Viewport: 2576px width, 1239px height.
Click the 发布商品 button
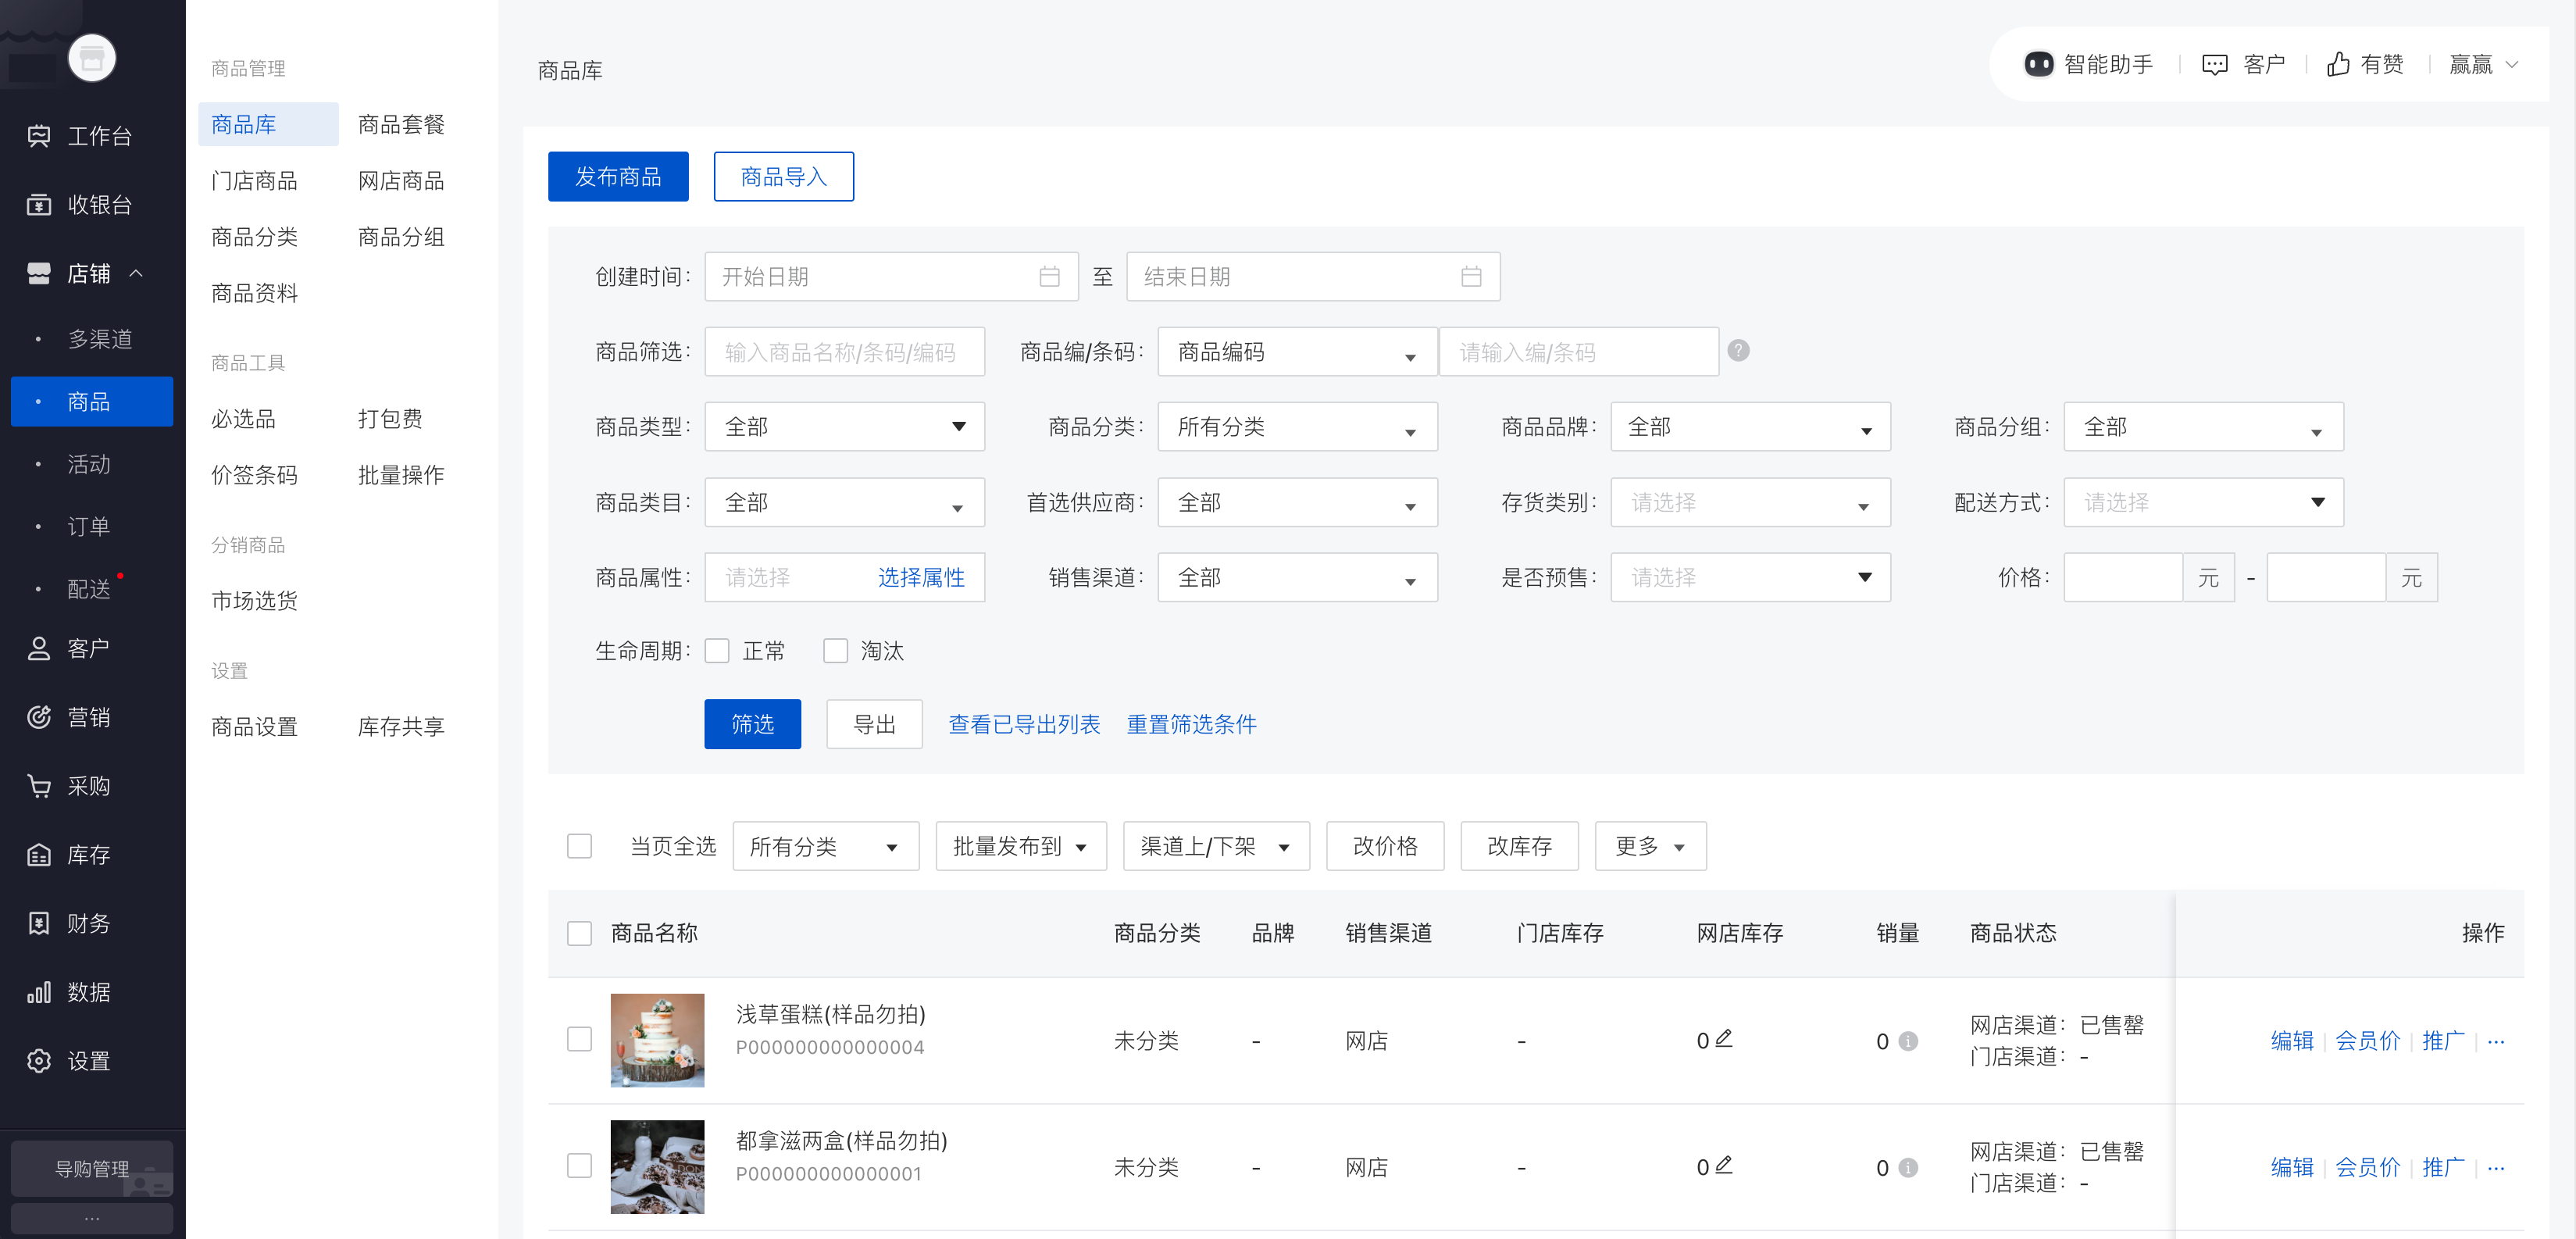618,176
